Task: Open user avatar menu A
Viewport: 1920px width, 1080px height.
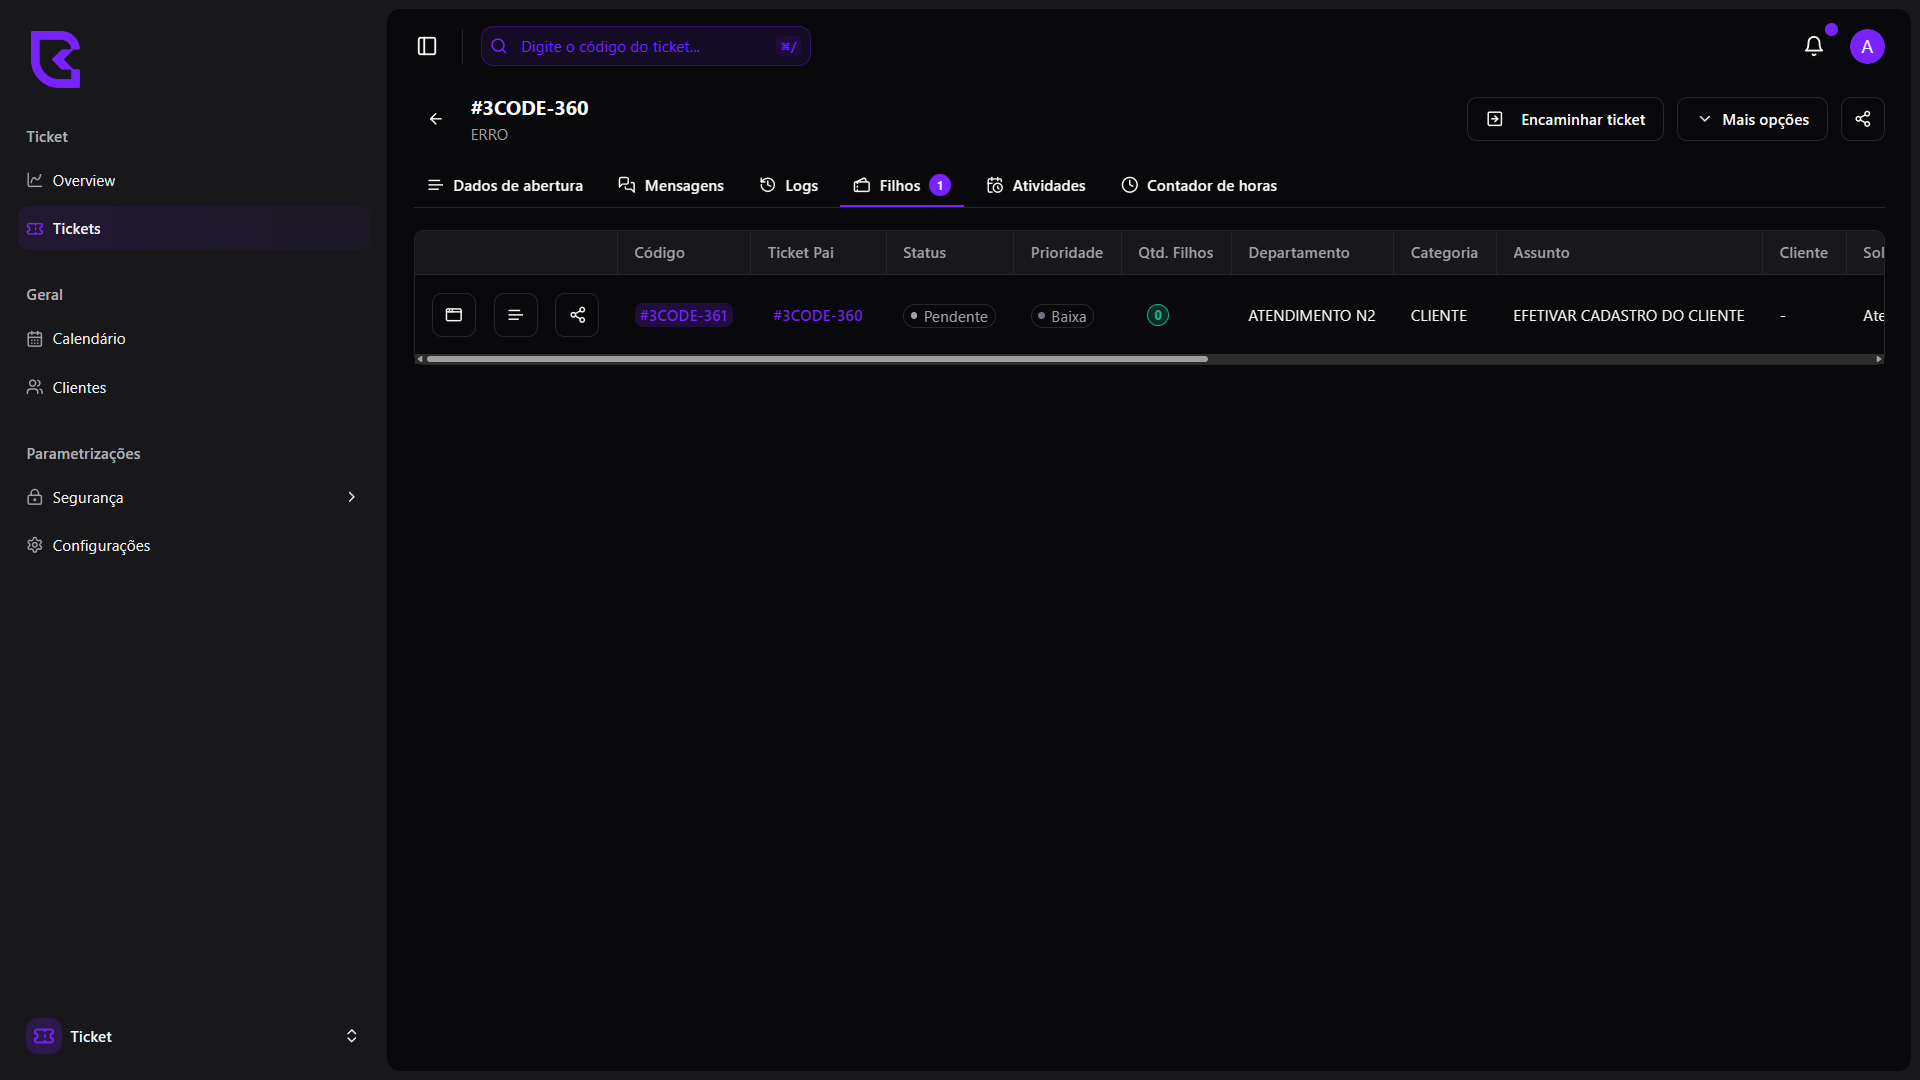Action: pos(1867,46)
